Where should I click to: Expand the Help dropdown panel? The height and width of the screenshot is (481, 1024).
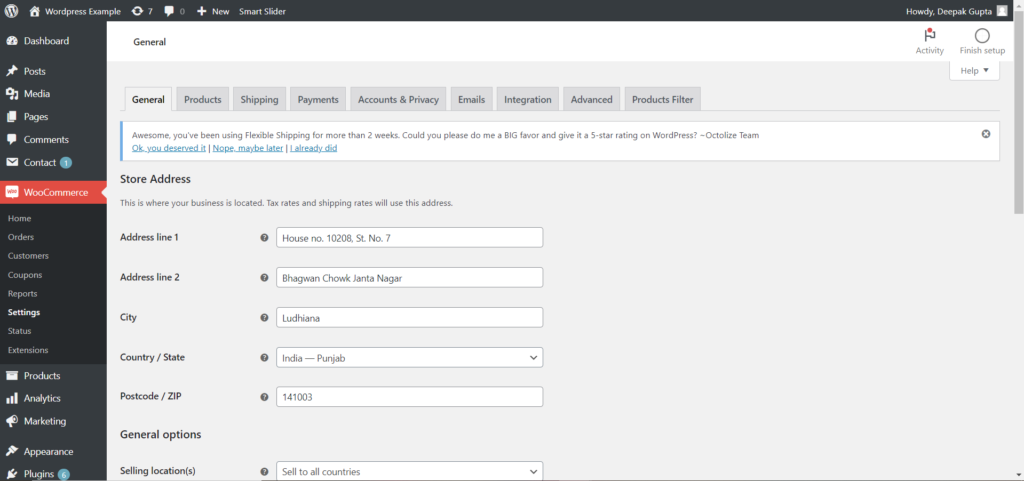pyautogui.click(x=974, y=71)
